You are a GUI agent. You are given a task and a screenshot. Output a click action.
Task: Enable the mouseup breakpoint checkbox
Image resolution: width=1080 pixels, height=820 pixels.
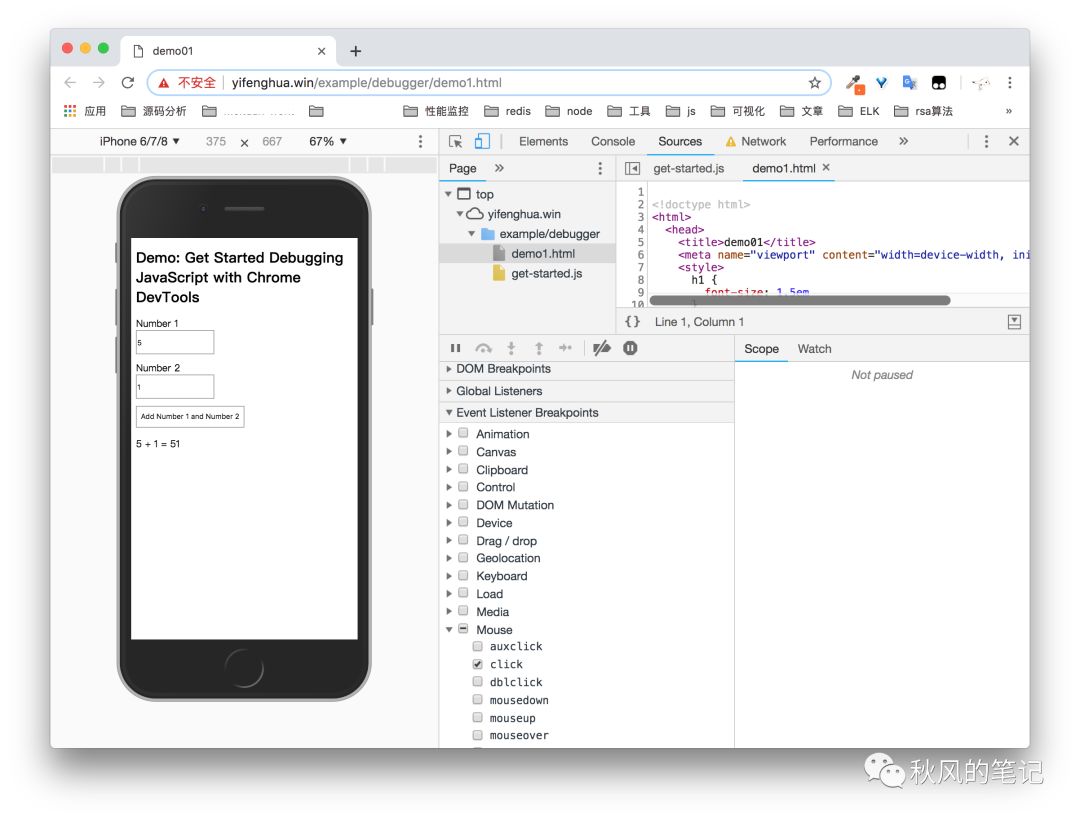477,717
